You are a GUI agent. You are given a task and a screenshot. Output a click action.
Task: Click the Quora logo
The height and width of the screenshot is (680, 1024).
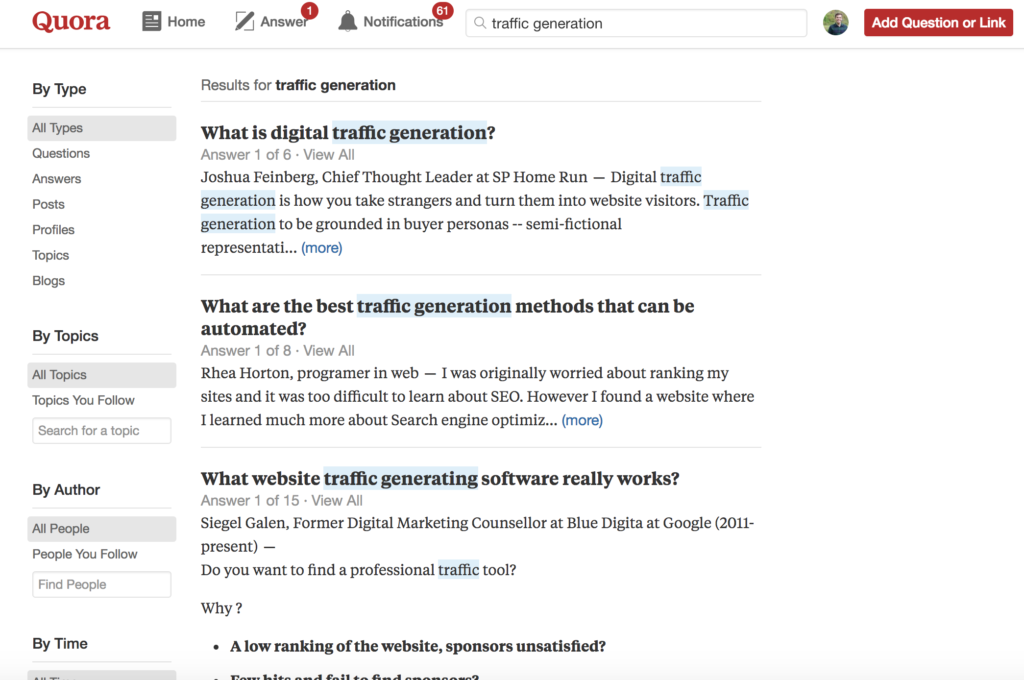(x=71, y=22)
